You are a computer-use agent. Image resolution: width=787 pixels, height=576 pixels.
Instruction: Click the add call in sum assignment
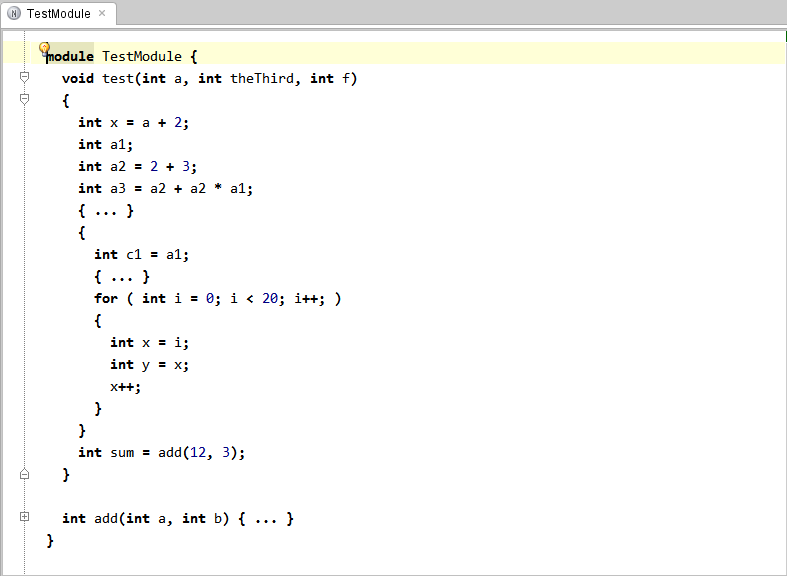click(169, 452)
